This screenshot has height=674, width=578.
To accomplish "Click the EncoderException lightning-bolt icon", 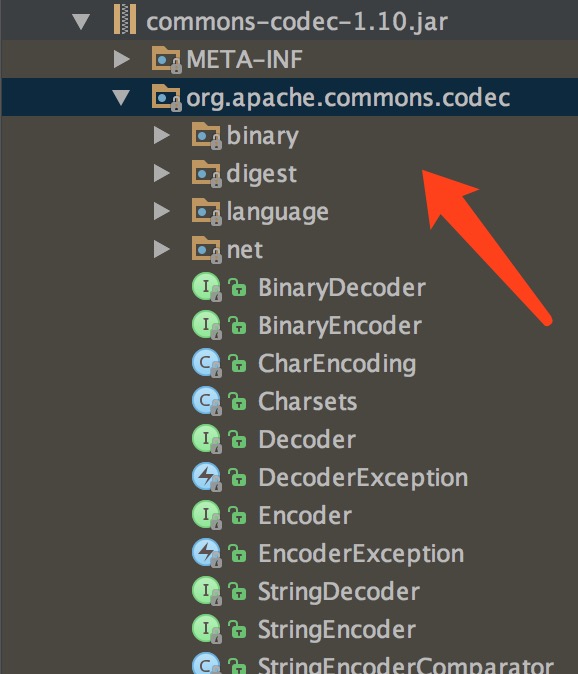I will click(x=207, y=553).
